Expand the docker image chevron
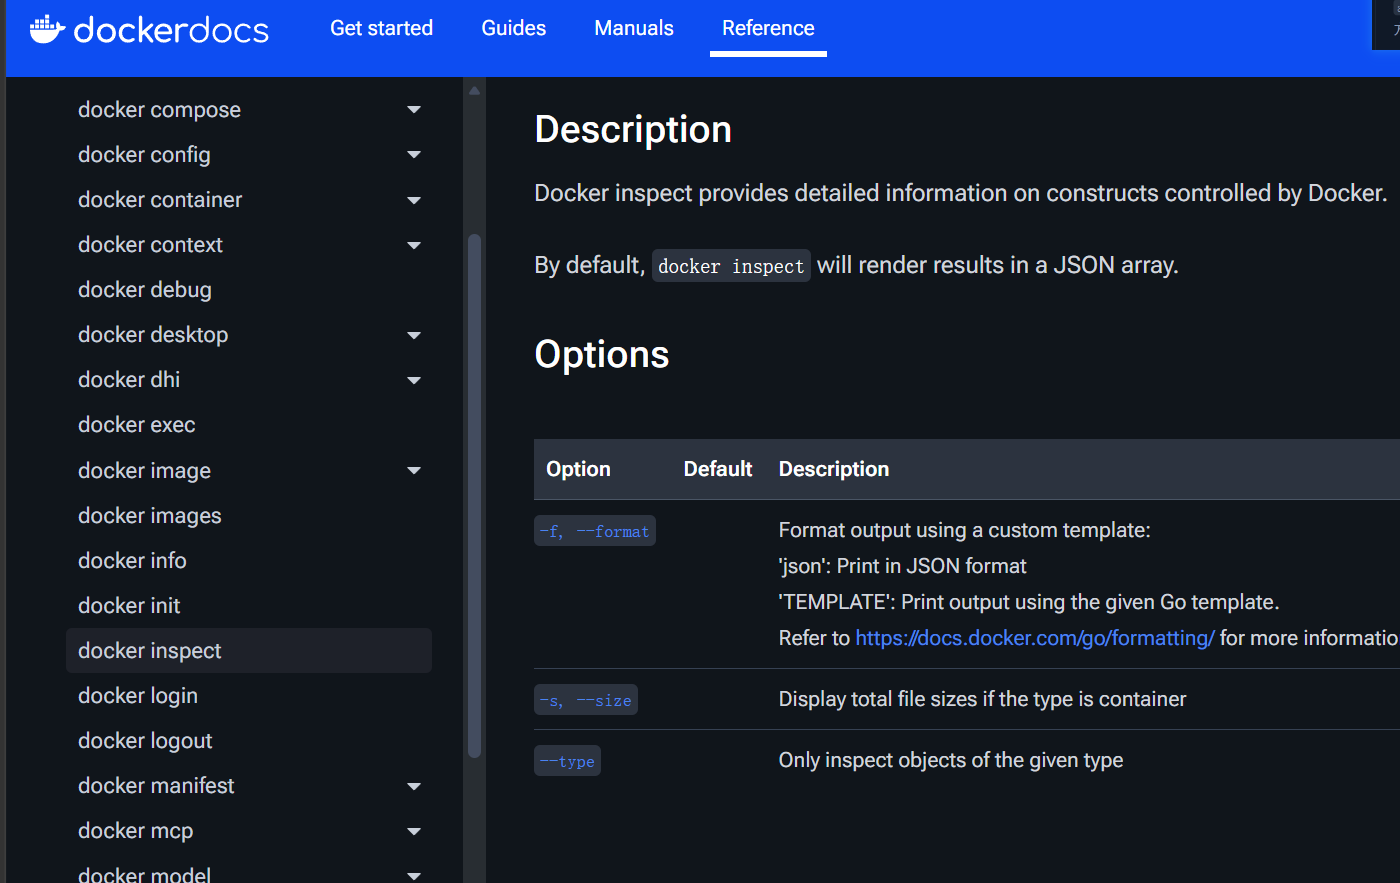Image resolution: width=1400 pixels, height=883 pixels. (x=414, y=471)
